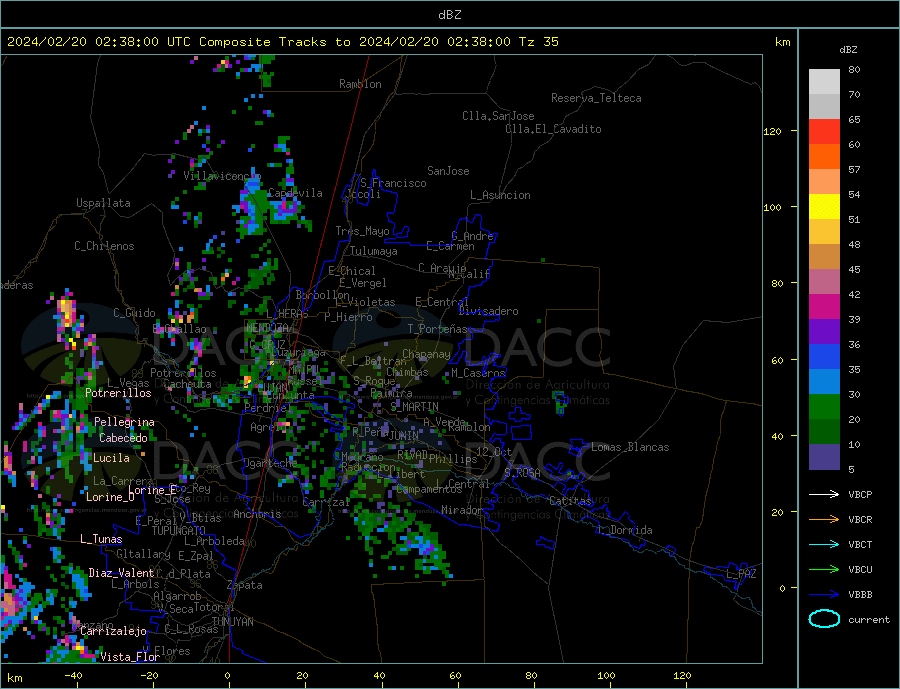Click the '120' tick on the vertical axis
Image resolution: width=900 pixels, height=689 pixels.
773,131
